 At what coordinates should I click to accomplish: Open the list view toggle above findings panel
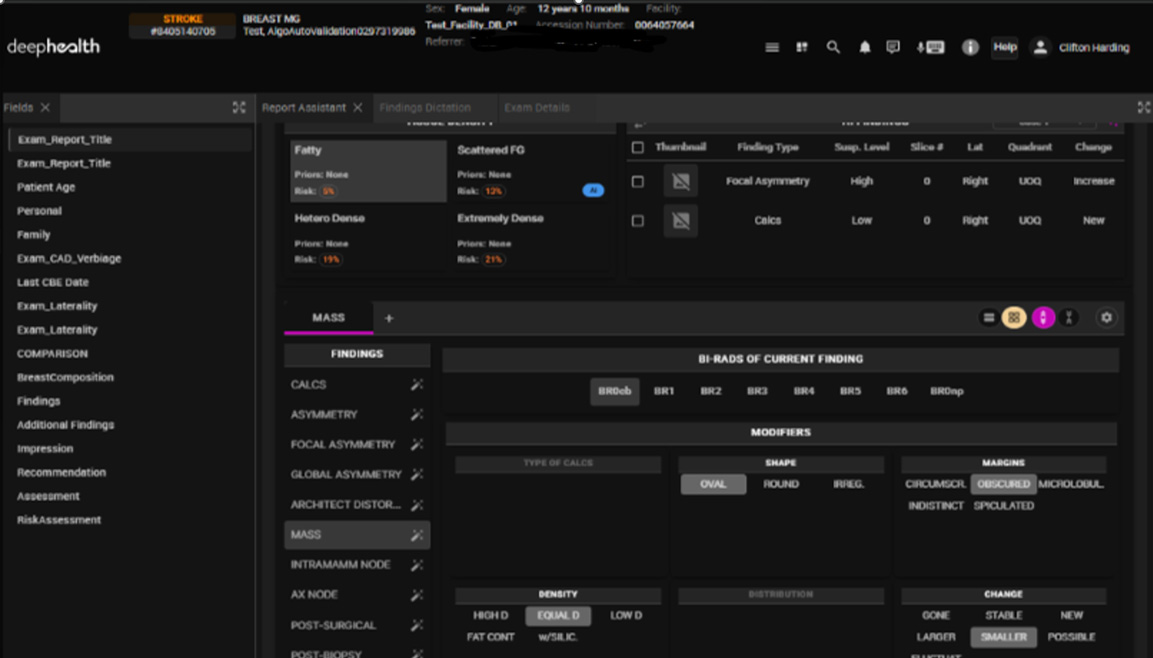988,317
